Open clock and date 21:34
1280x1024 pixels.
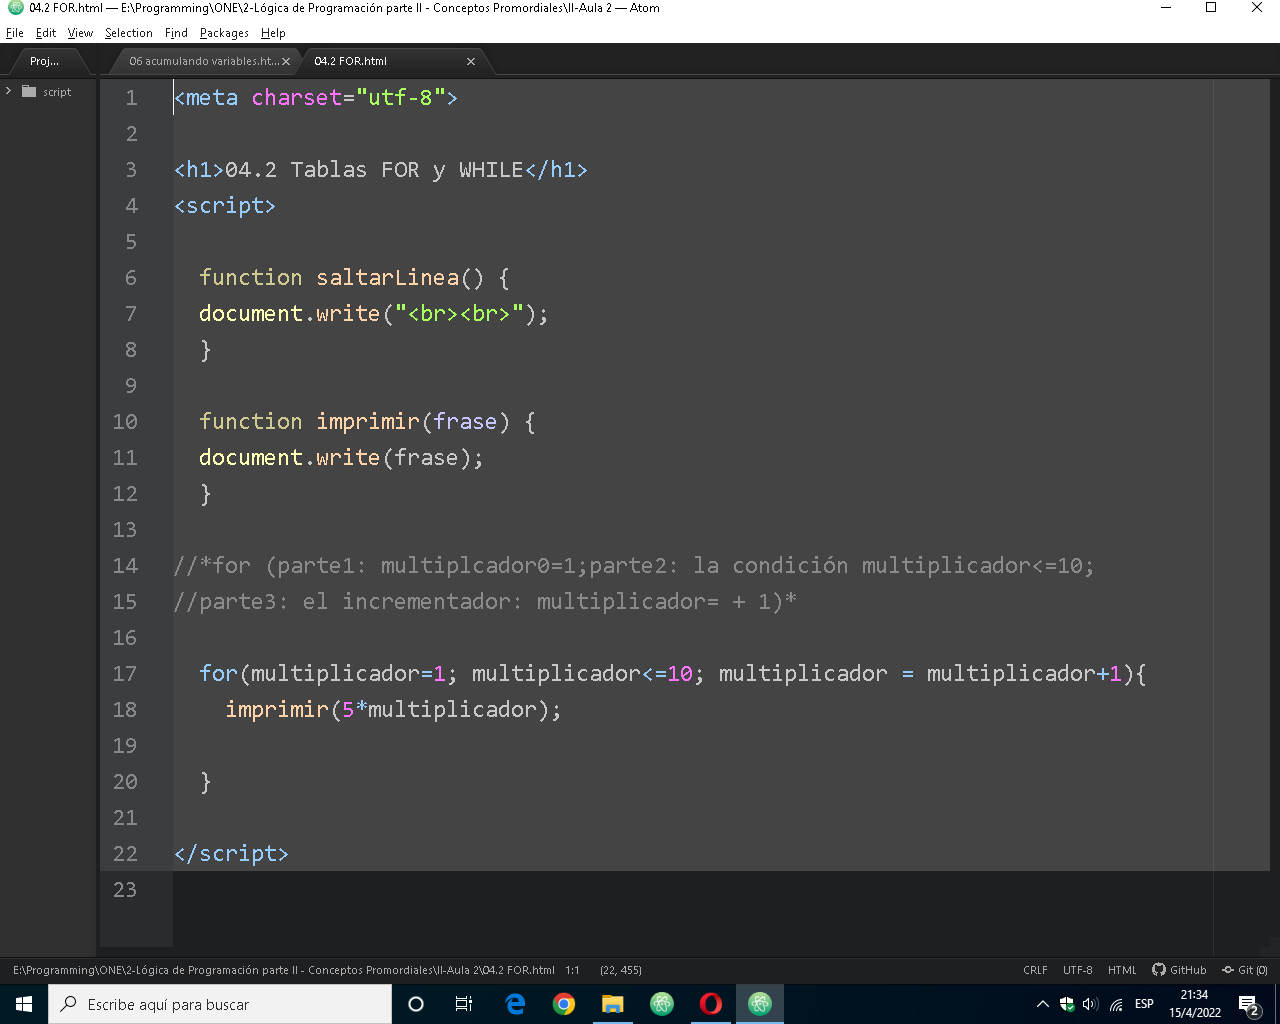tap(1195, 1004)
